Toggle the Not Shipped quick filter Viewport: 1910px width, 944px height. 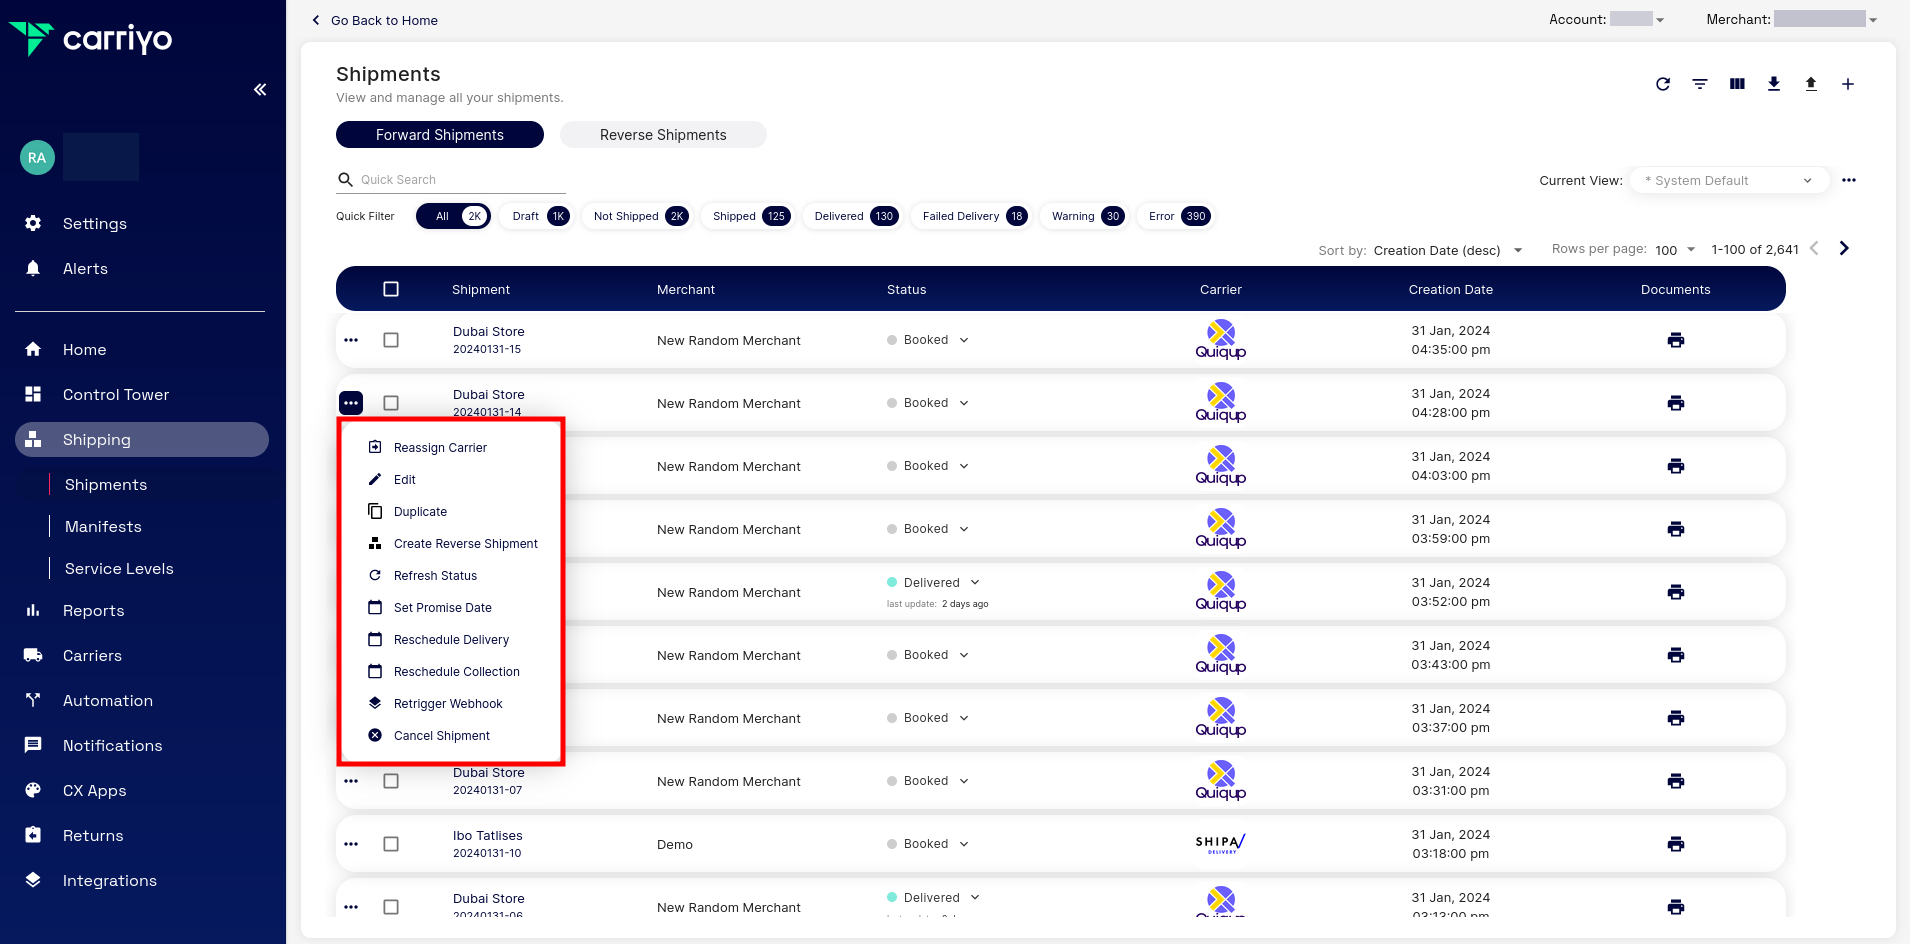(636, 216)
